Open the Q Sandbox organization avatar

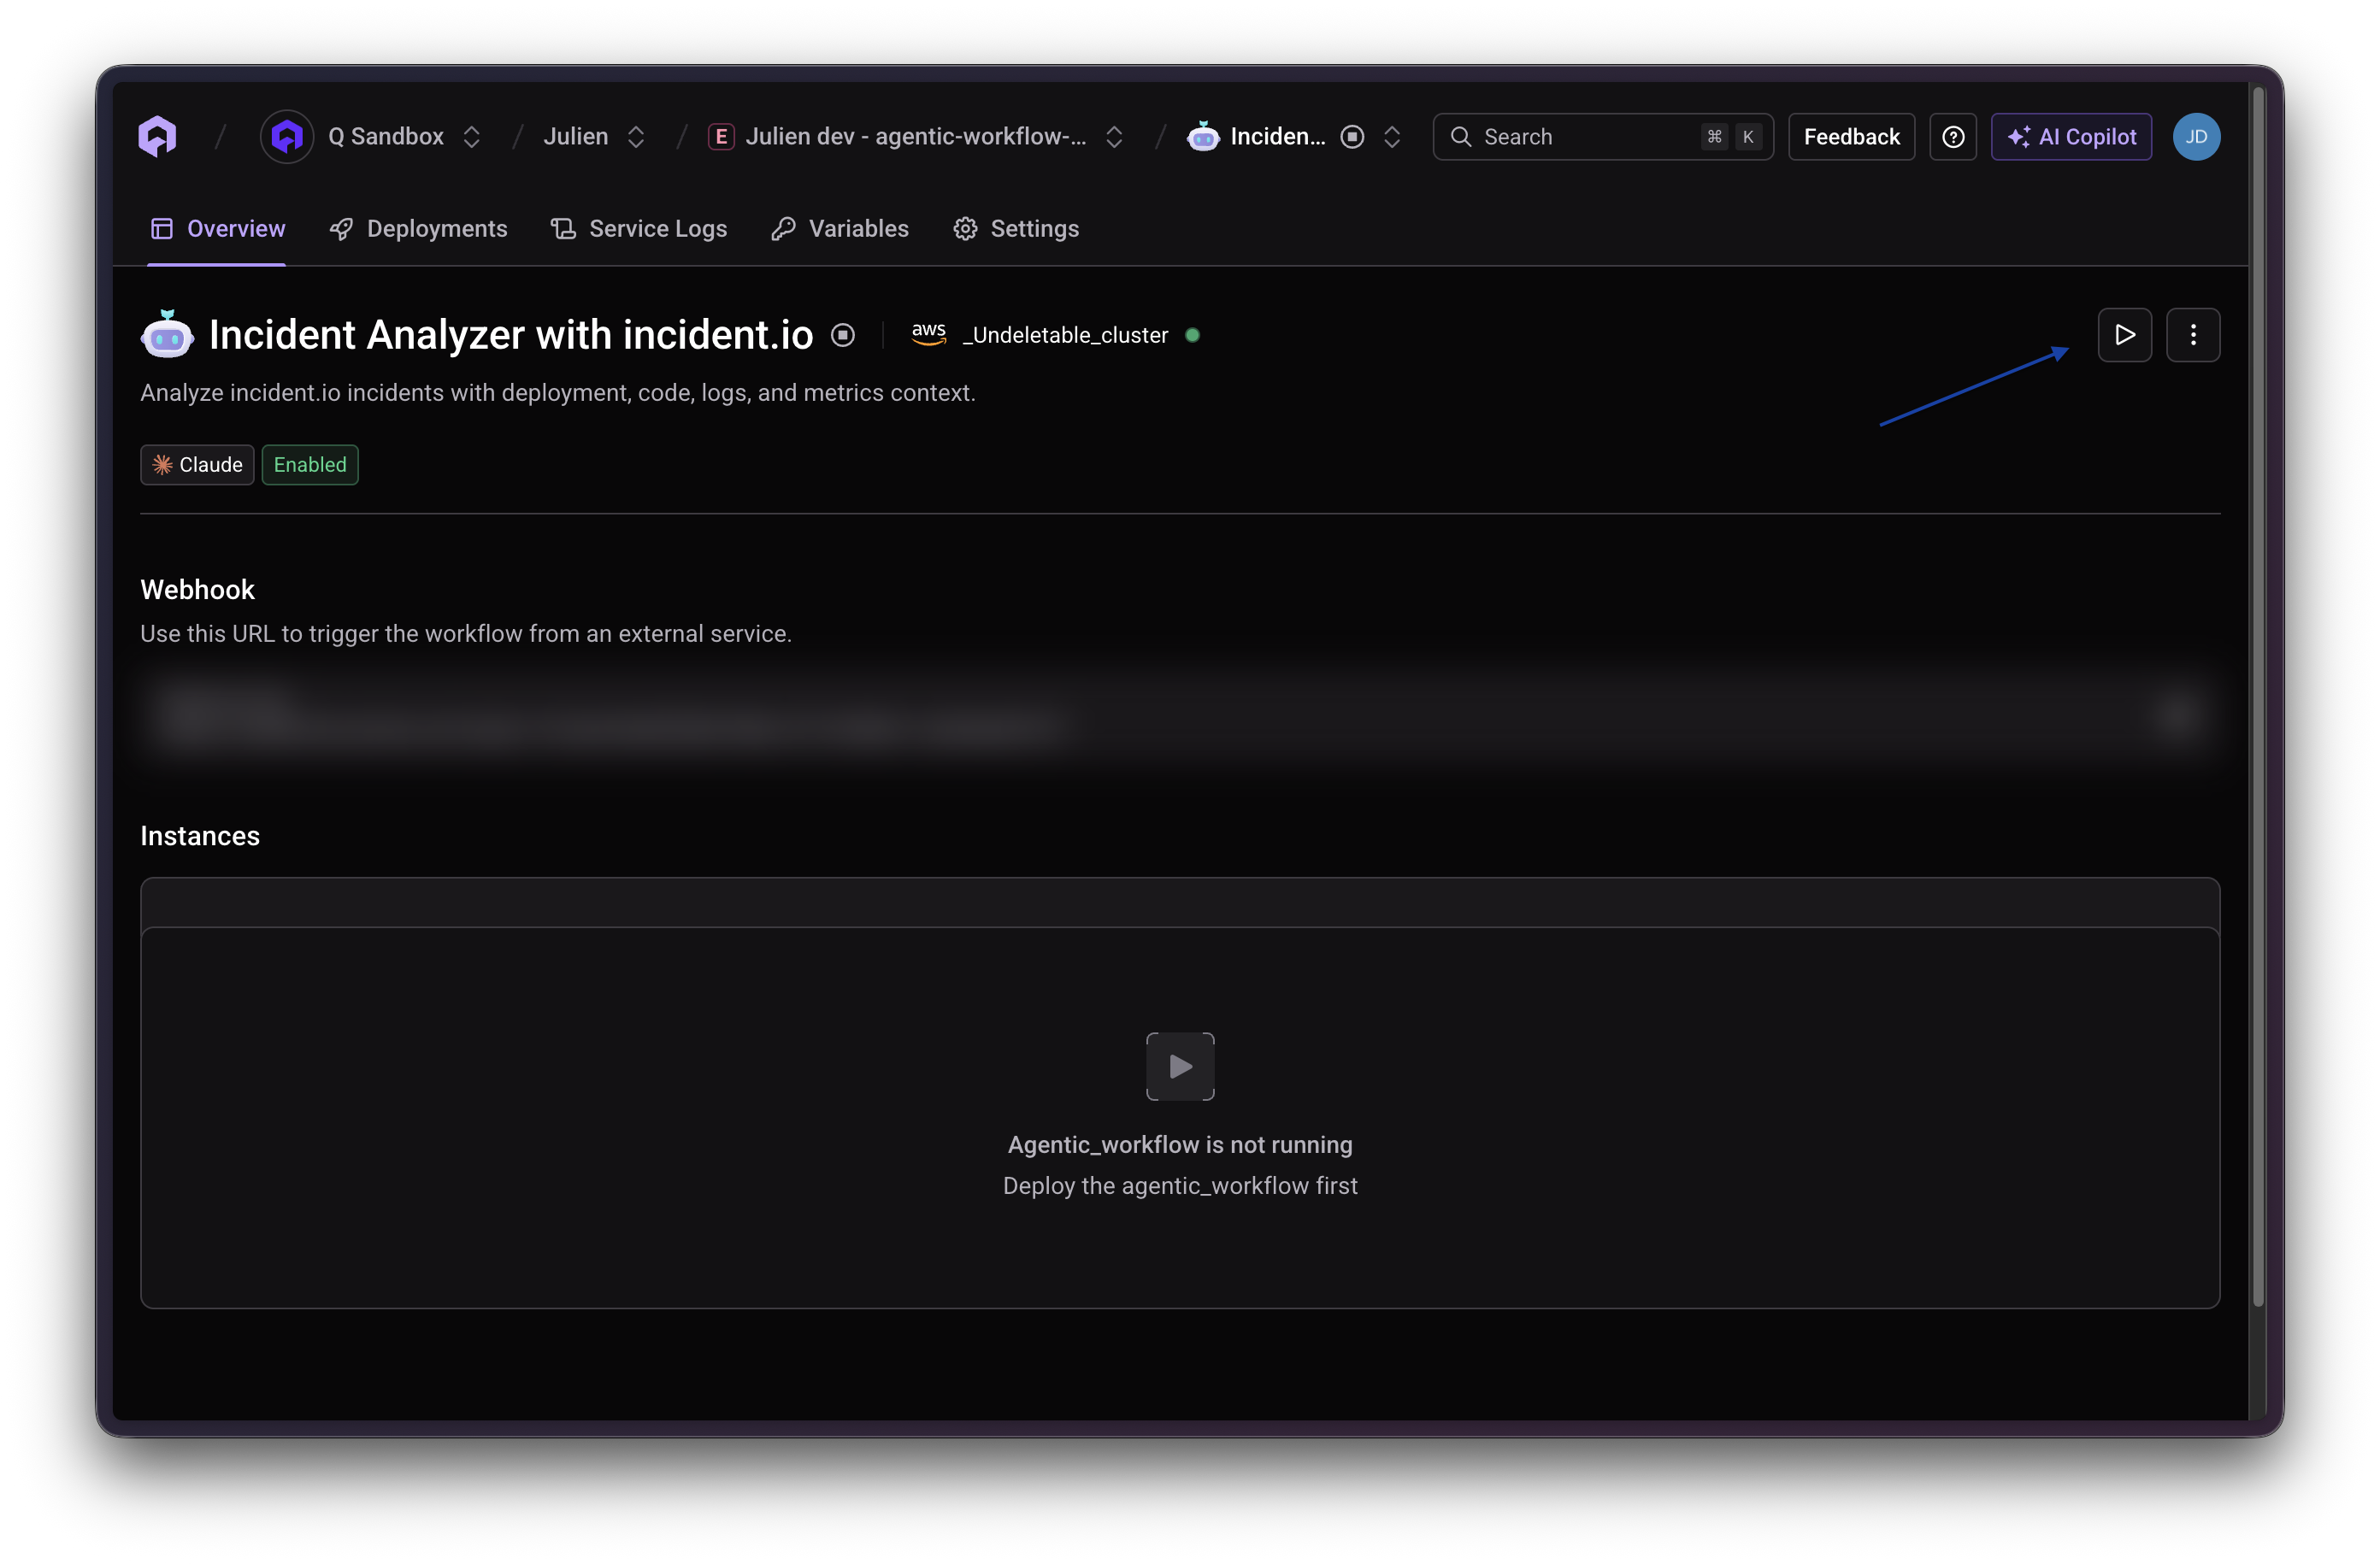click(287, 137)
